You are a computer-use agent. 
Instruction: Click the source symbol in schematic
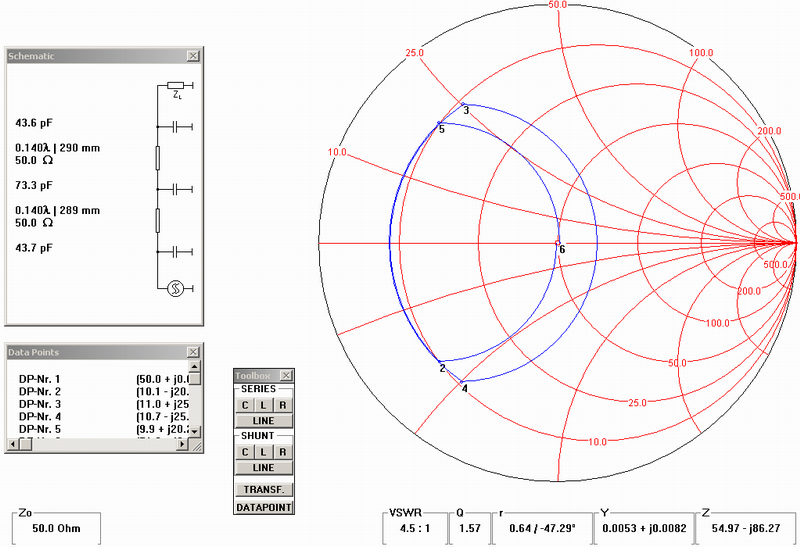pos(176,289)
